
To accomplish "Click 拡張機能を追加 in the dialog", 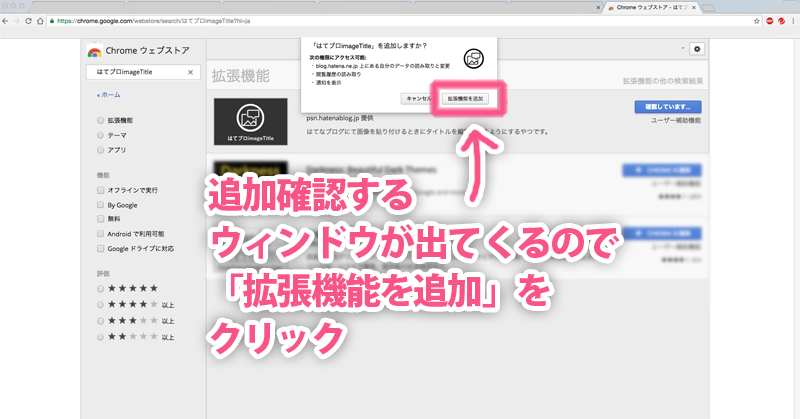I will click(465, 98).
